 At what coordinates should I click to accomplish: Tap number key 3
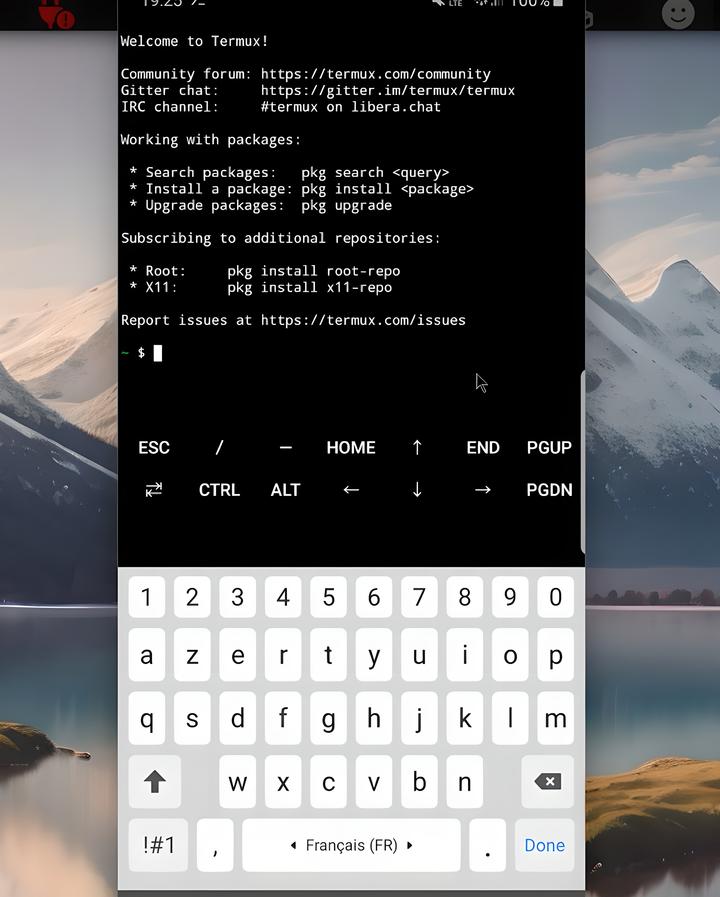(x=237, y=597)
